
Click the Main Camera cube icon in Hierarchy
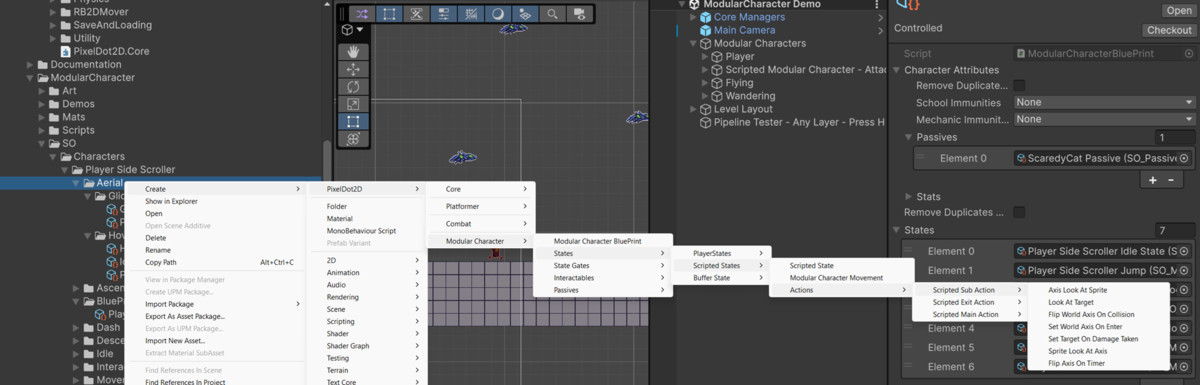tap(705, 30)
